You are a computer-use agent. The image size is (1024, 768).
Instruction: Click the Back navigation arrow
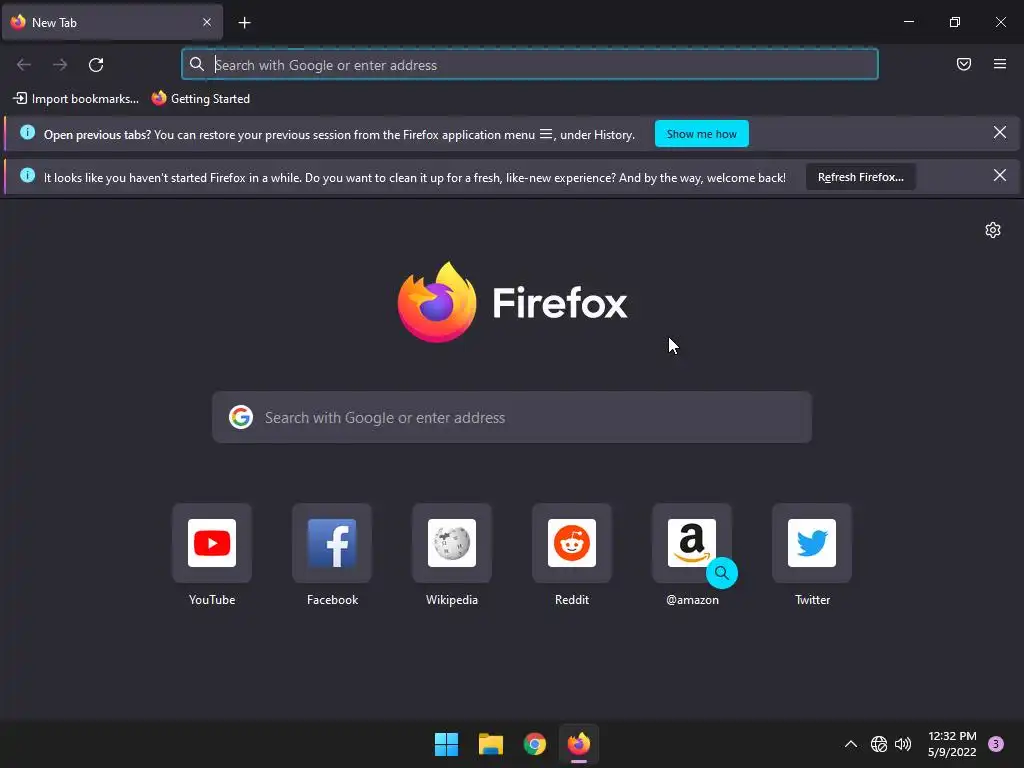tap(24, 65)
